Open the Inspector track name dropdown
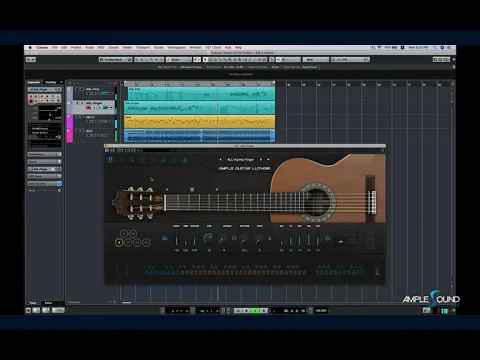The height and width of the screenshot is (360, 480). click(x=44, y=90)
